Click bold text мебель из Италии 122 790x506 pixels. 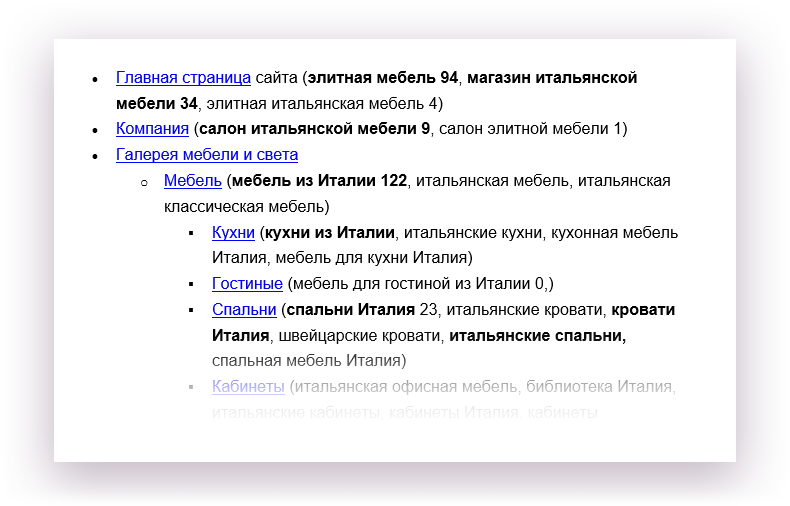pos(319,180)
